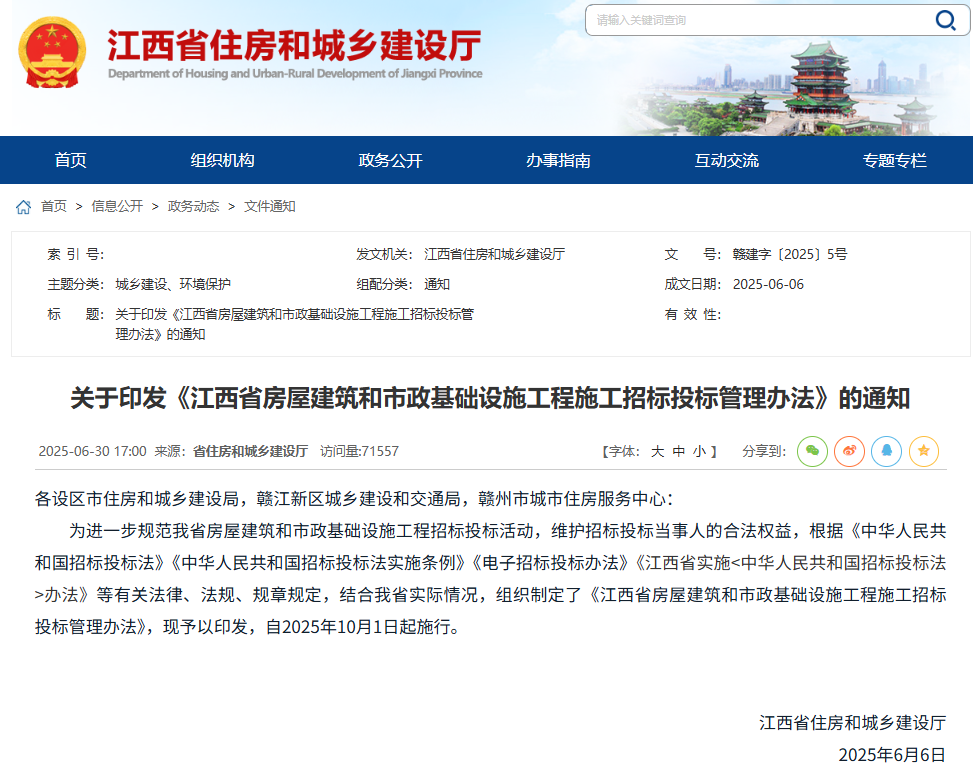Viewport: 973px width, 769px height.
Task: Click source 省住房和城乡建设厅
Action: click(251, 451)
